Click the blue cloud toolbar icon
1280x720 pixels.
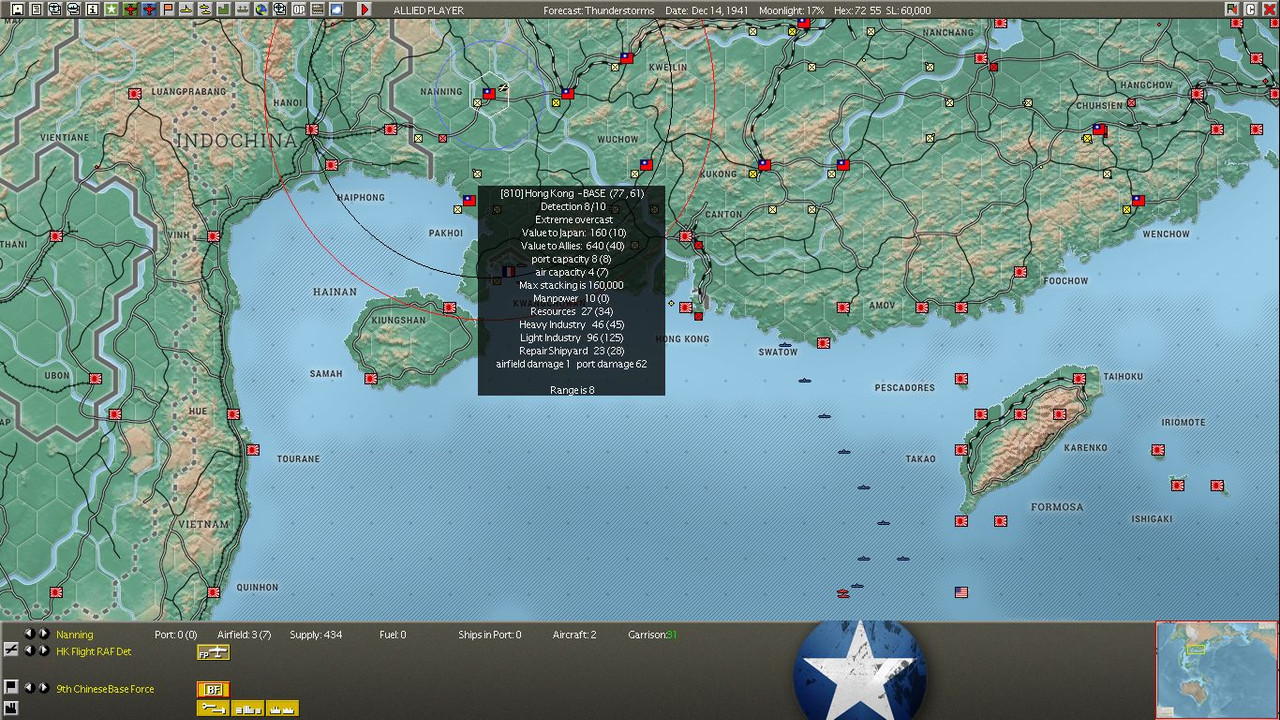(x=336, y=10)
